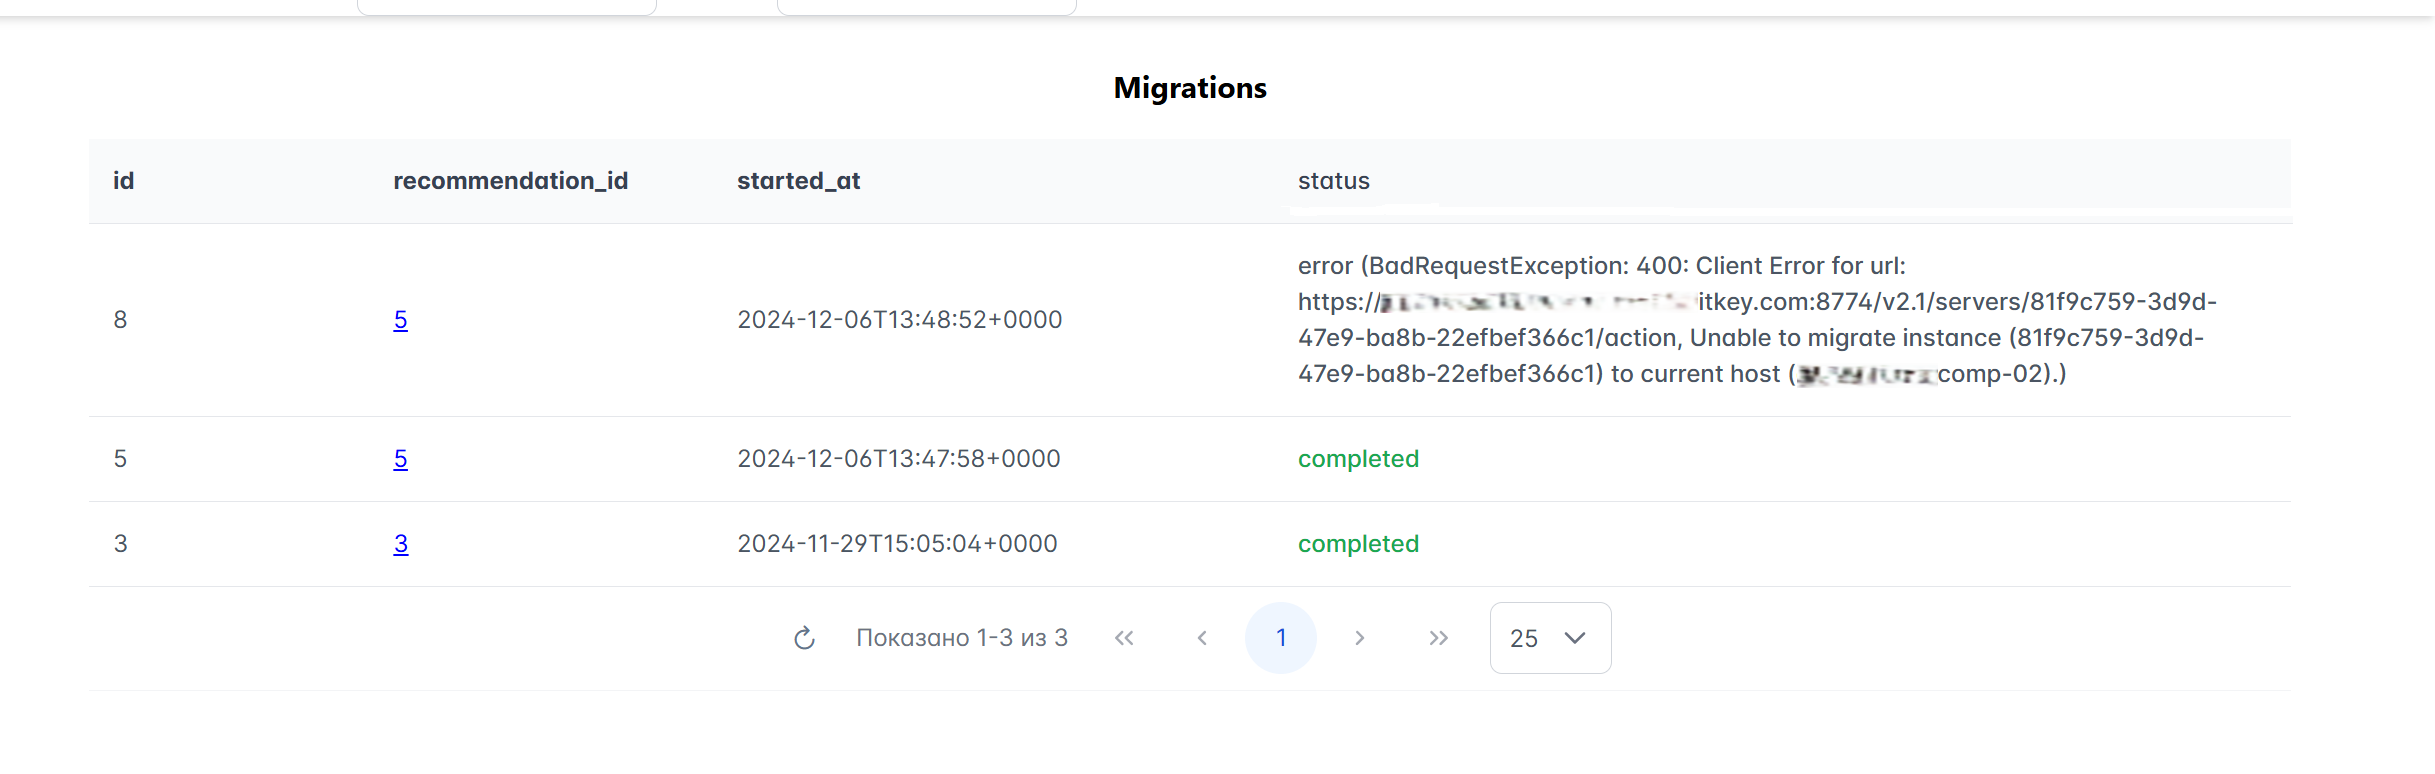Select page 1 button
2435x774 pixels.
1280,638
